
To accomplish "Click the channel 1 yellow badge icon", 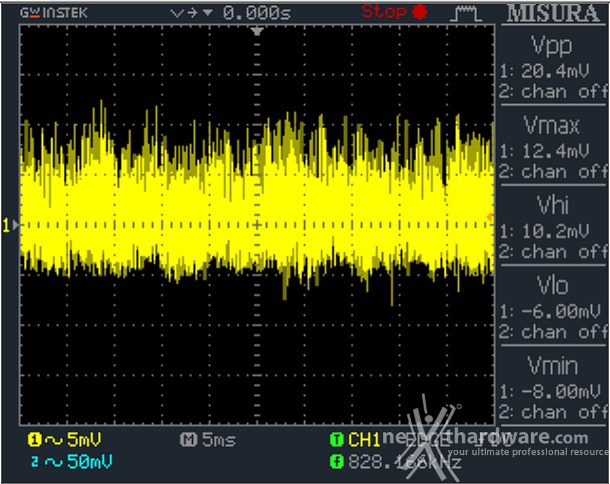I will 34,440.
